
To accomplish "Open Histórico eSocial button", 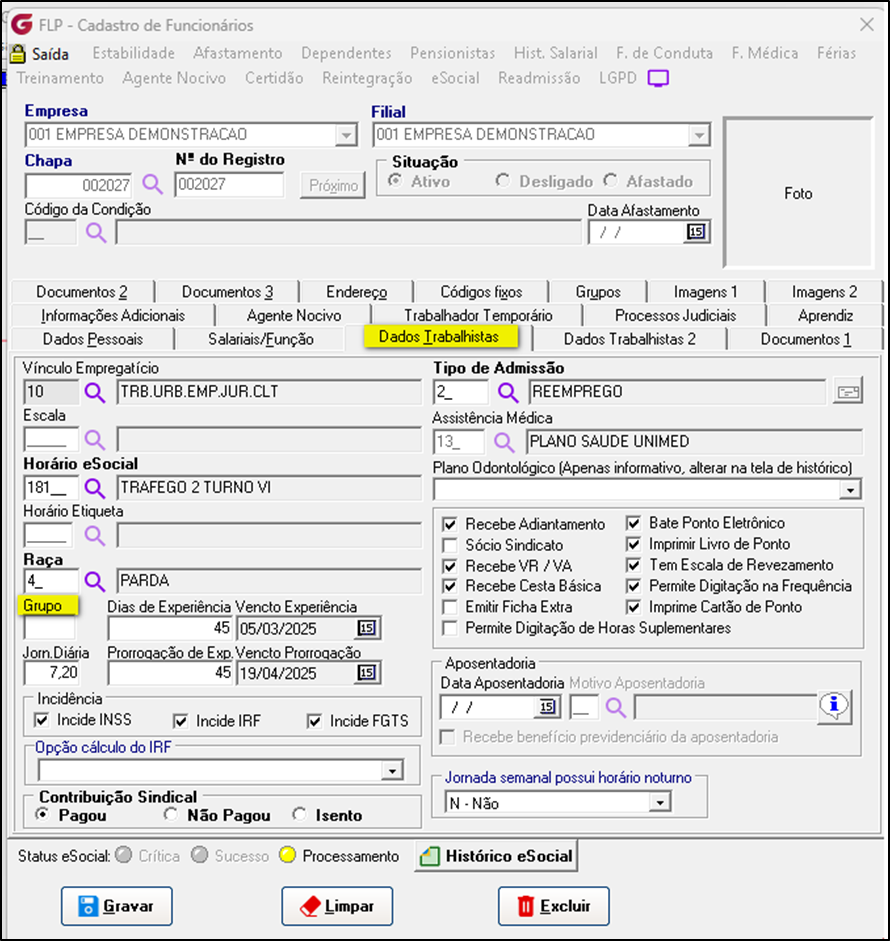I will (x=496, y=856).
